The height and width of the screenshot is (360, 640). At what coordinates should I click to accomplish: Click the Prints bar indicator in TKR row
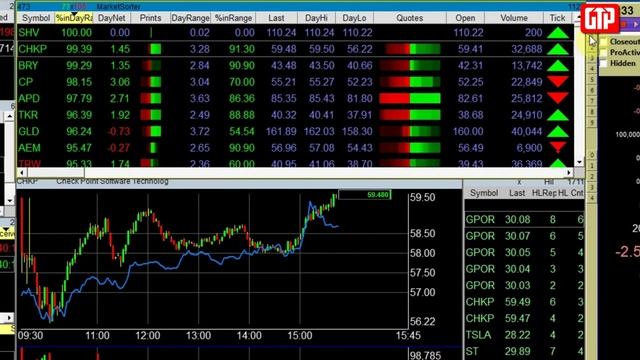click(x=151, y=115)
